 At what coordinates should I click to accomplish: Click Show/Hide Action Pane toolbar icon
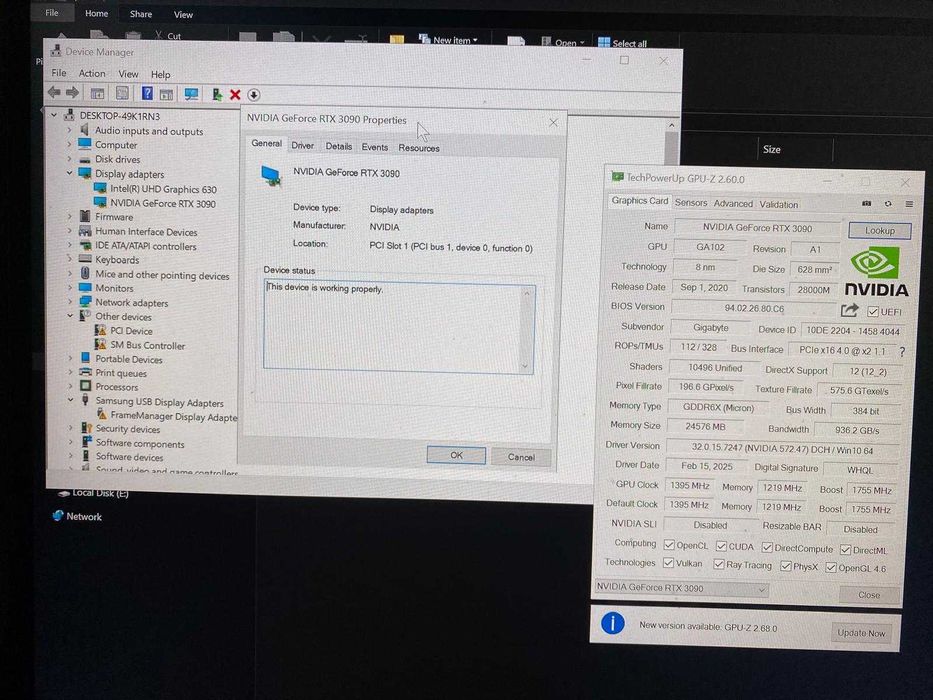[x=167, y=94]
